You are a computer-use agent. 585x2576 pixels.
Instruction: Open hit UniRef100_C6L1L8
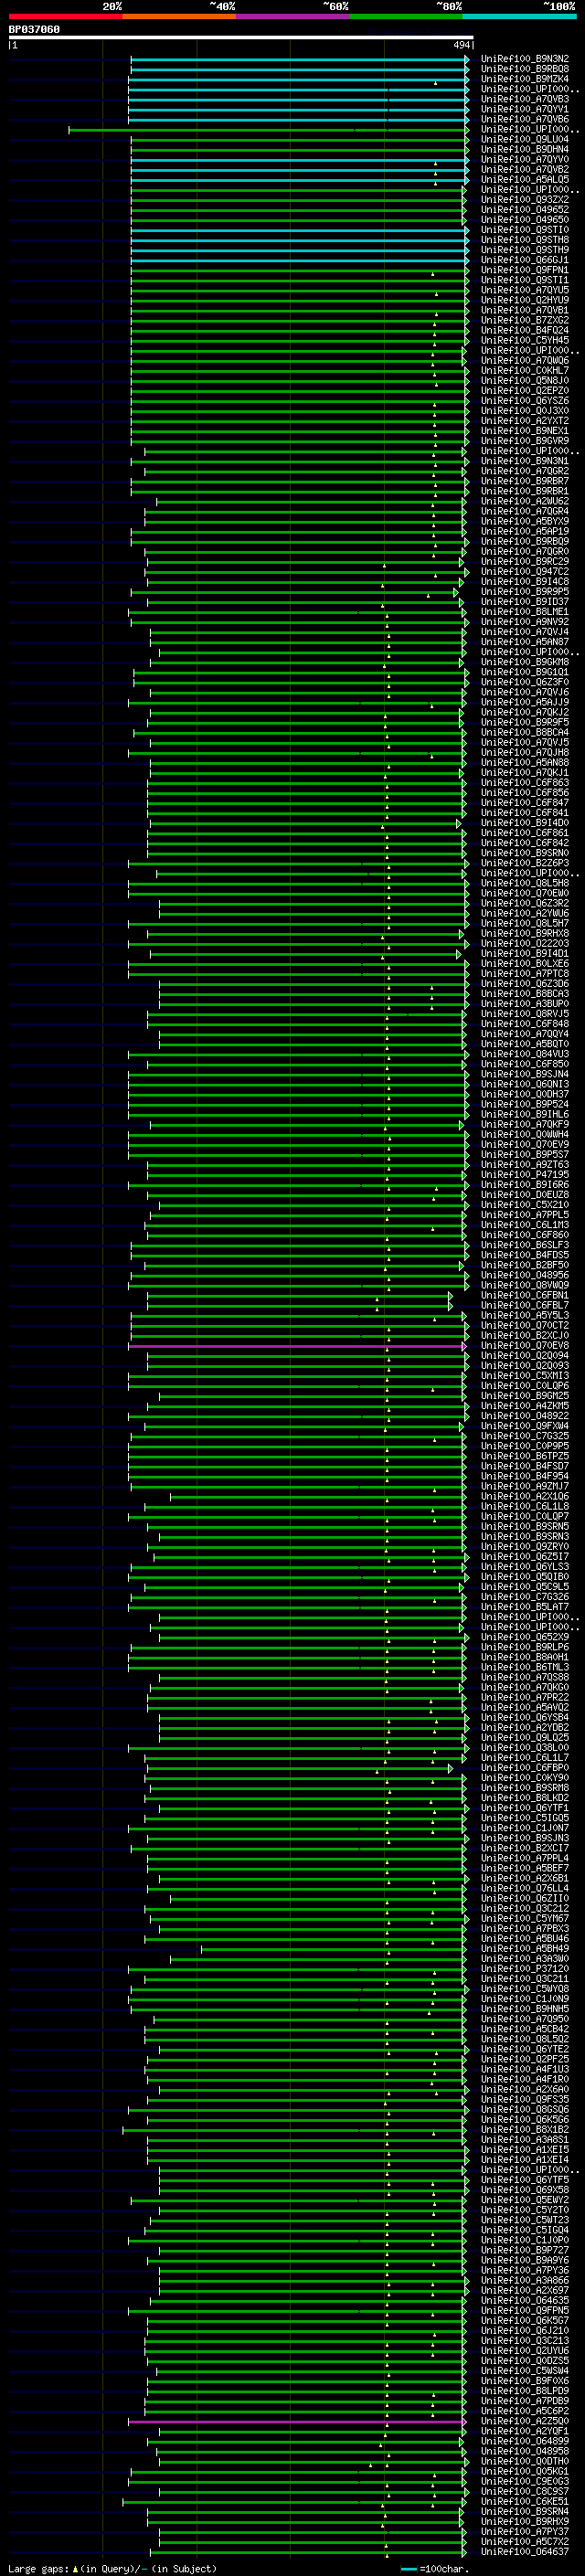tap(525, 1507)
